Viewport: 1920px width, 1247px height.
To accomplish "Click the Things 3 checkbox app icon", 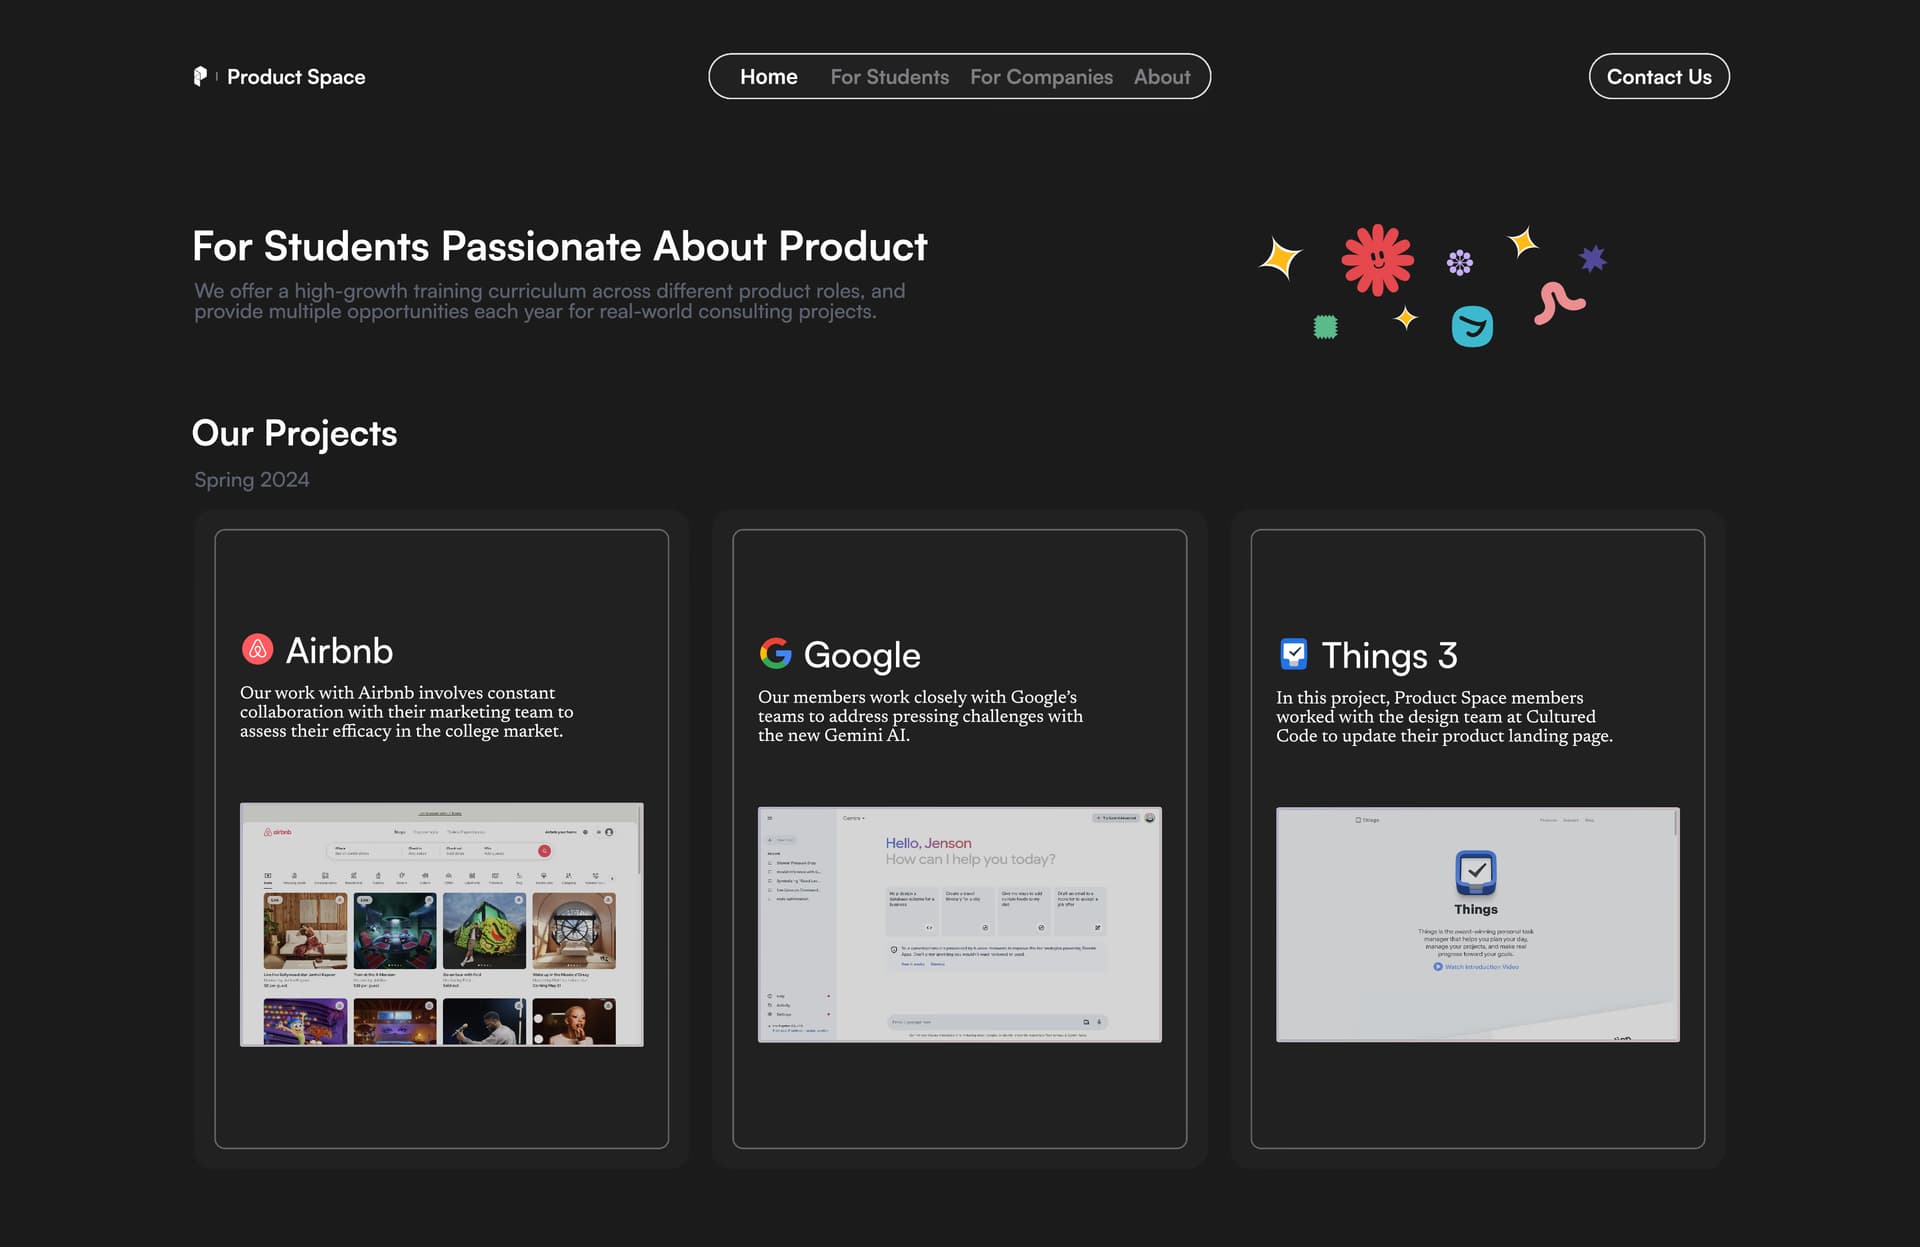I will [1293, 654].
